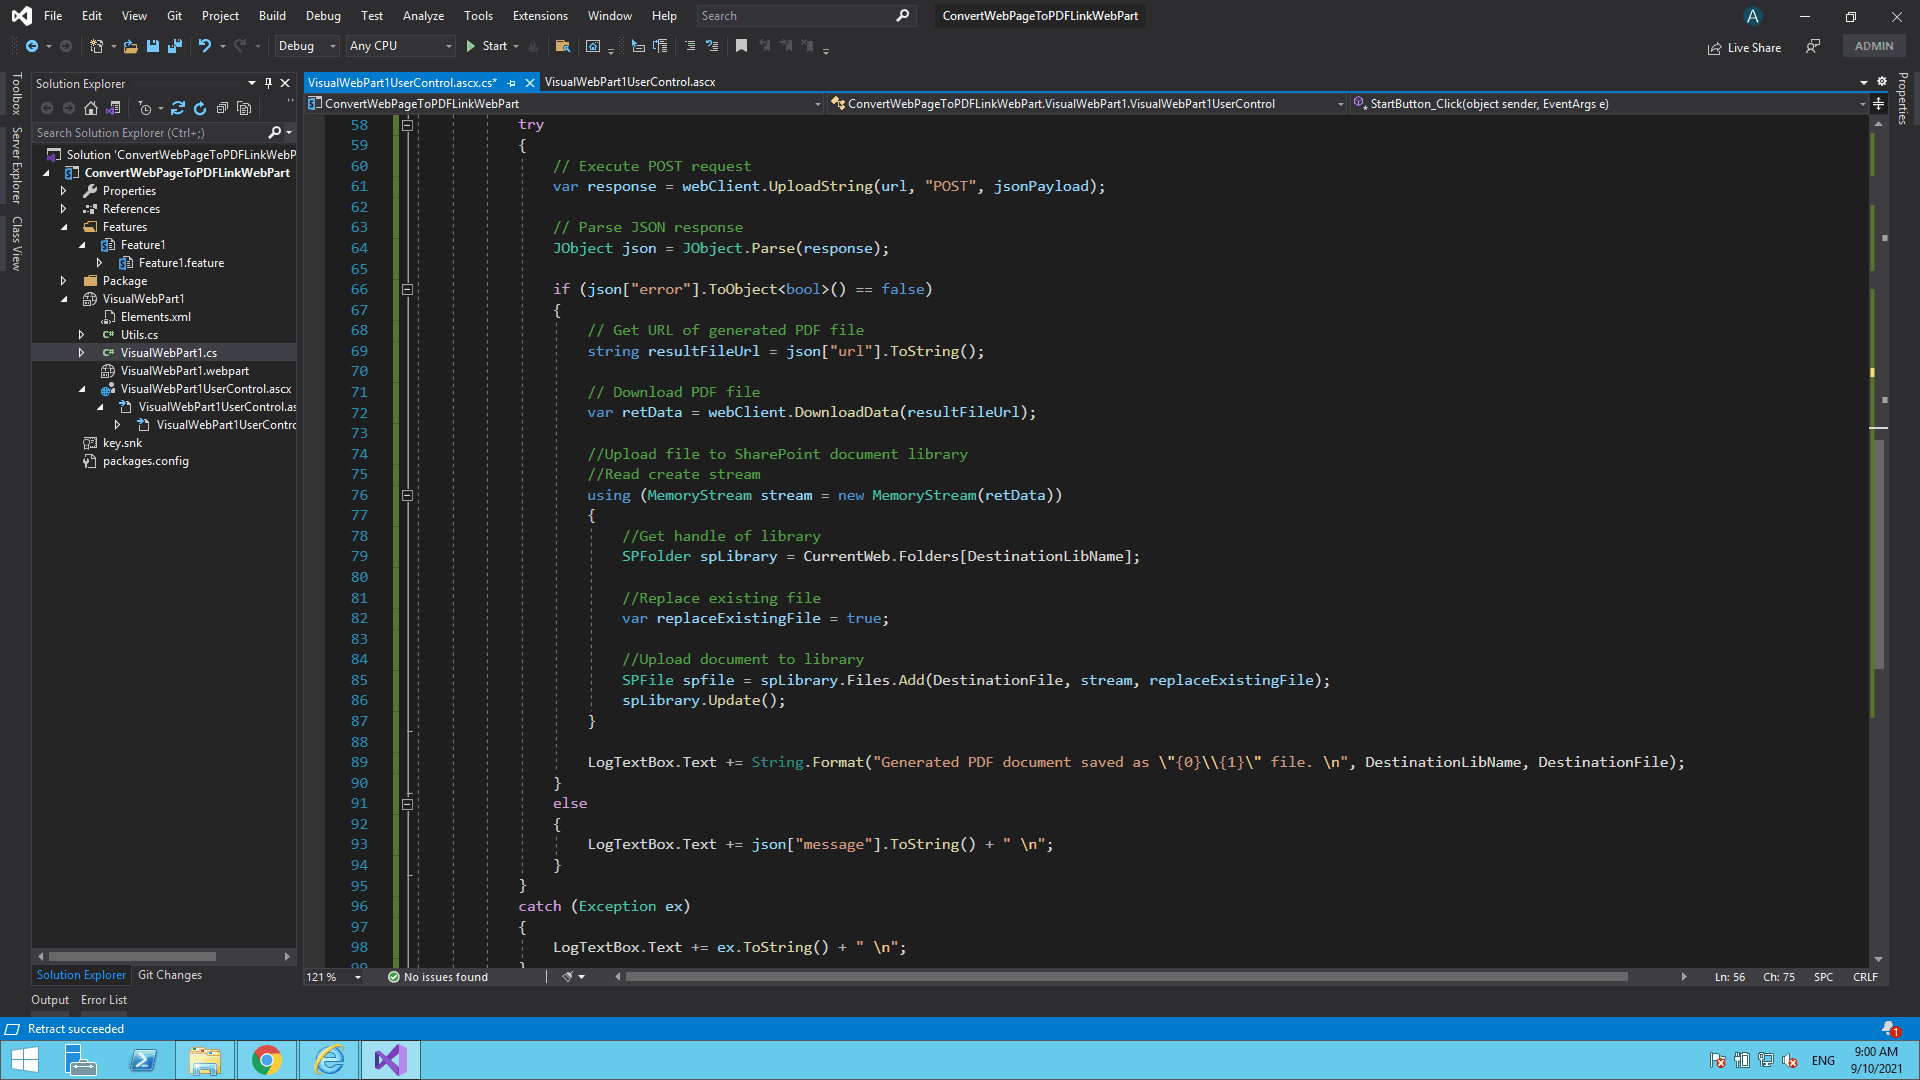Click the Undo icon in toolbar

pyautogui.click(x=205, y=46)
